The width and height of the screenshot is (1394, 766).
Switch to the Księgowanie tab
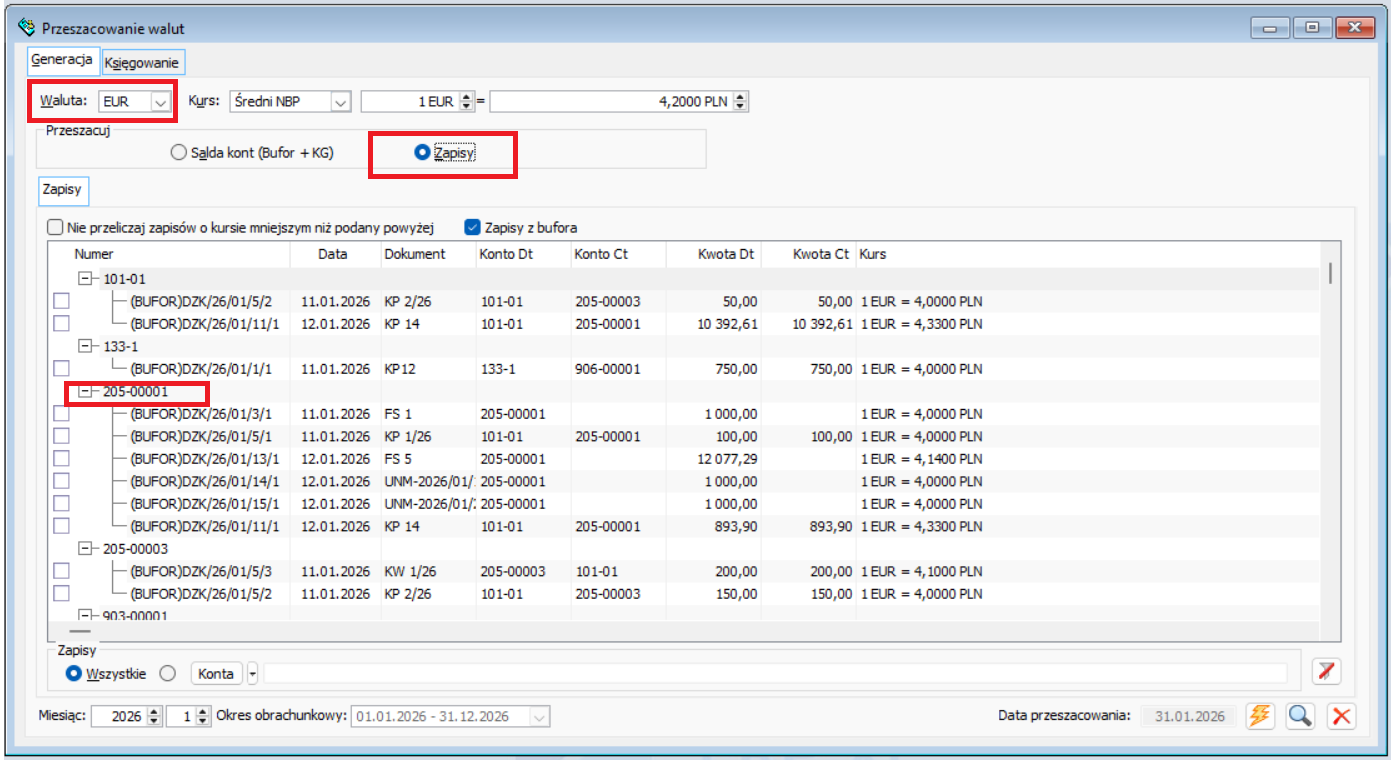click(x=141, y=62)
